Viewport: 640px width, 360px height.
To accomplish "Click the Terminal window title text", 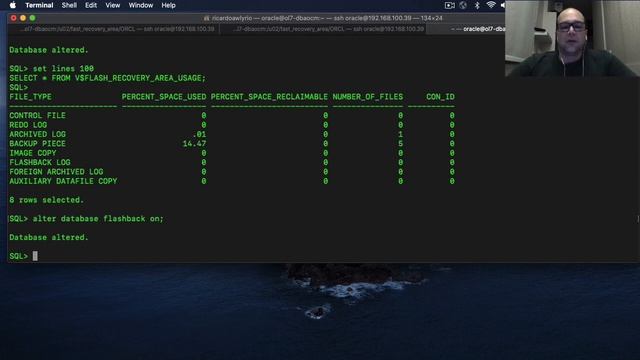I will [323, 18].
